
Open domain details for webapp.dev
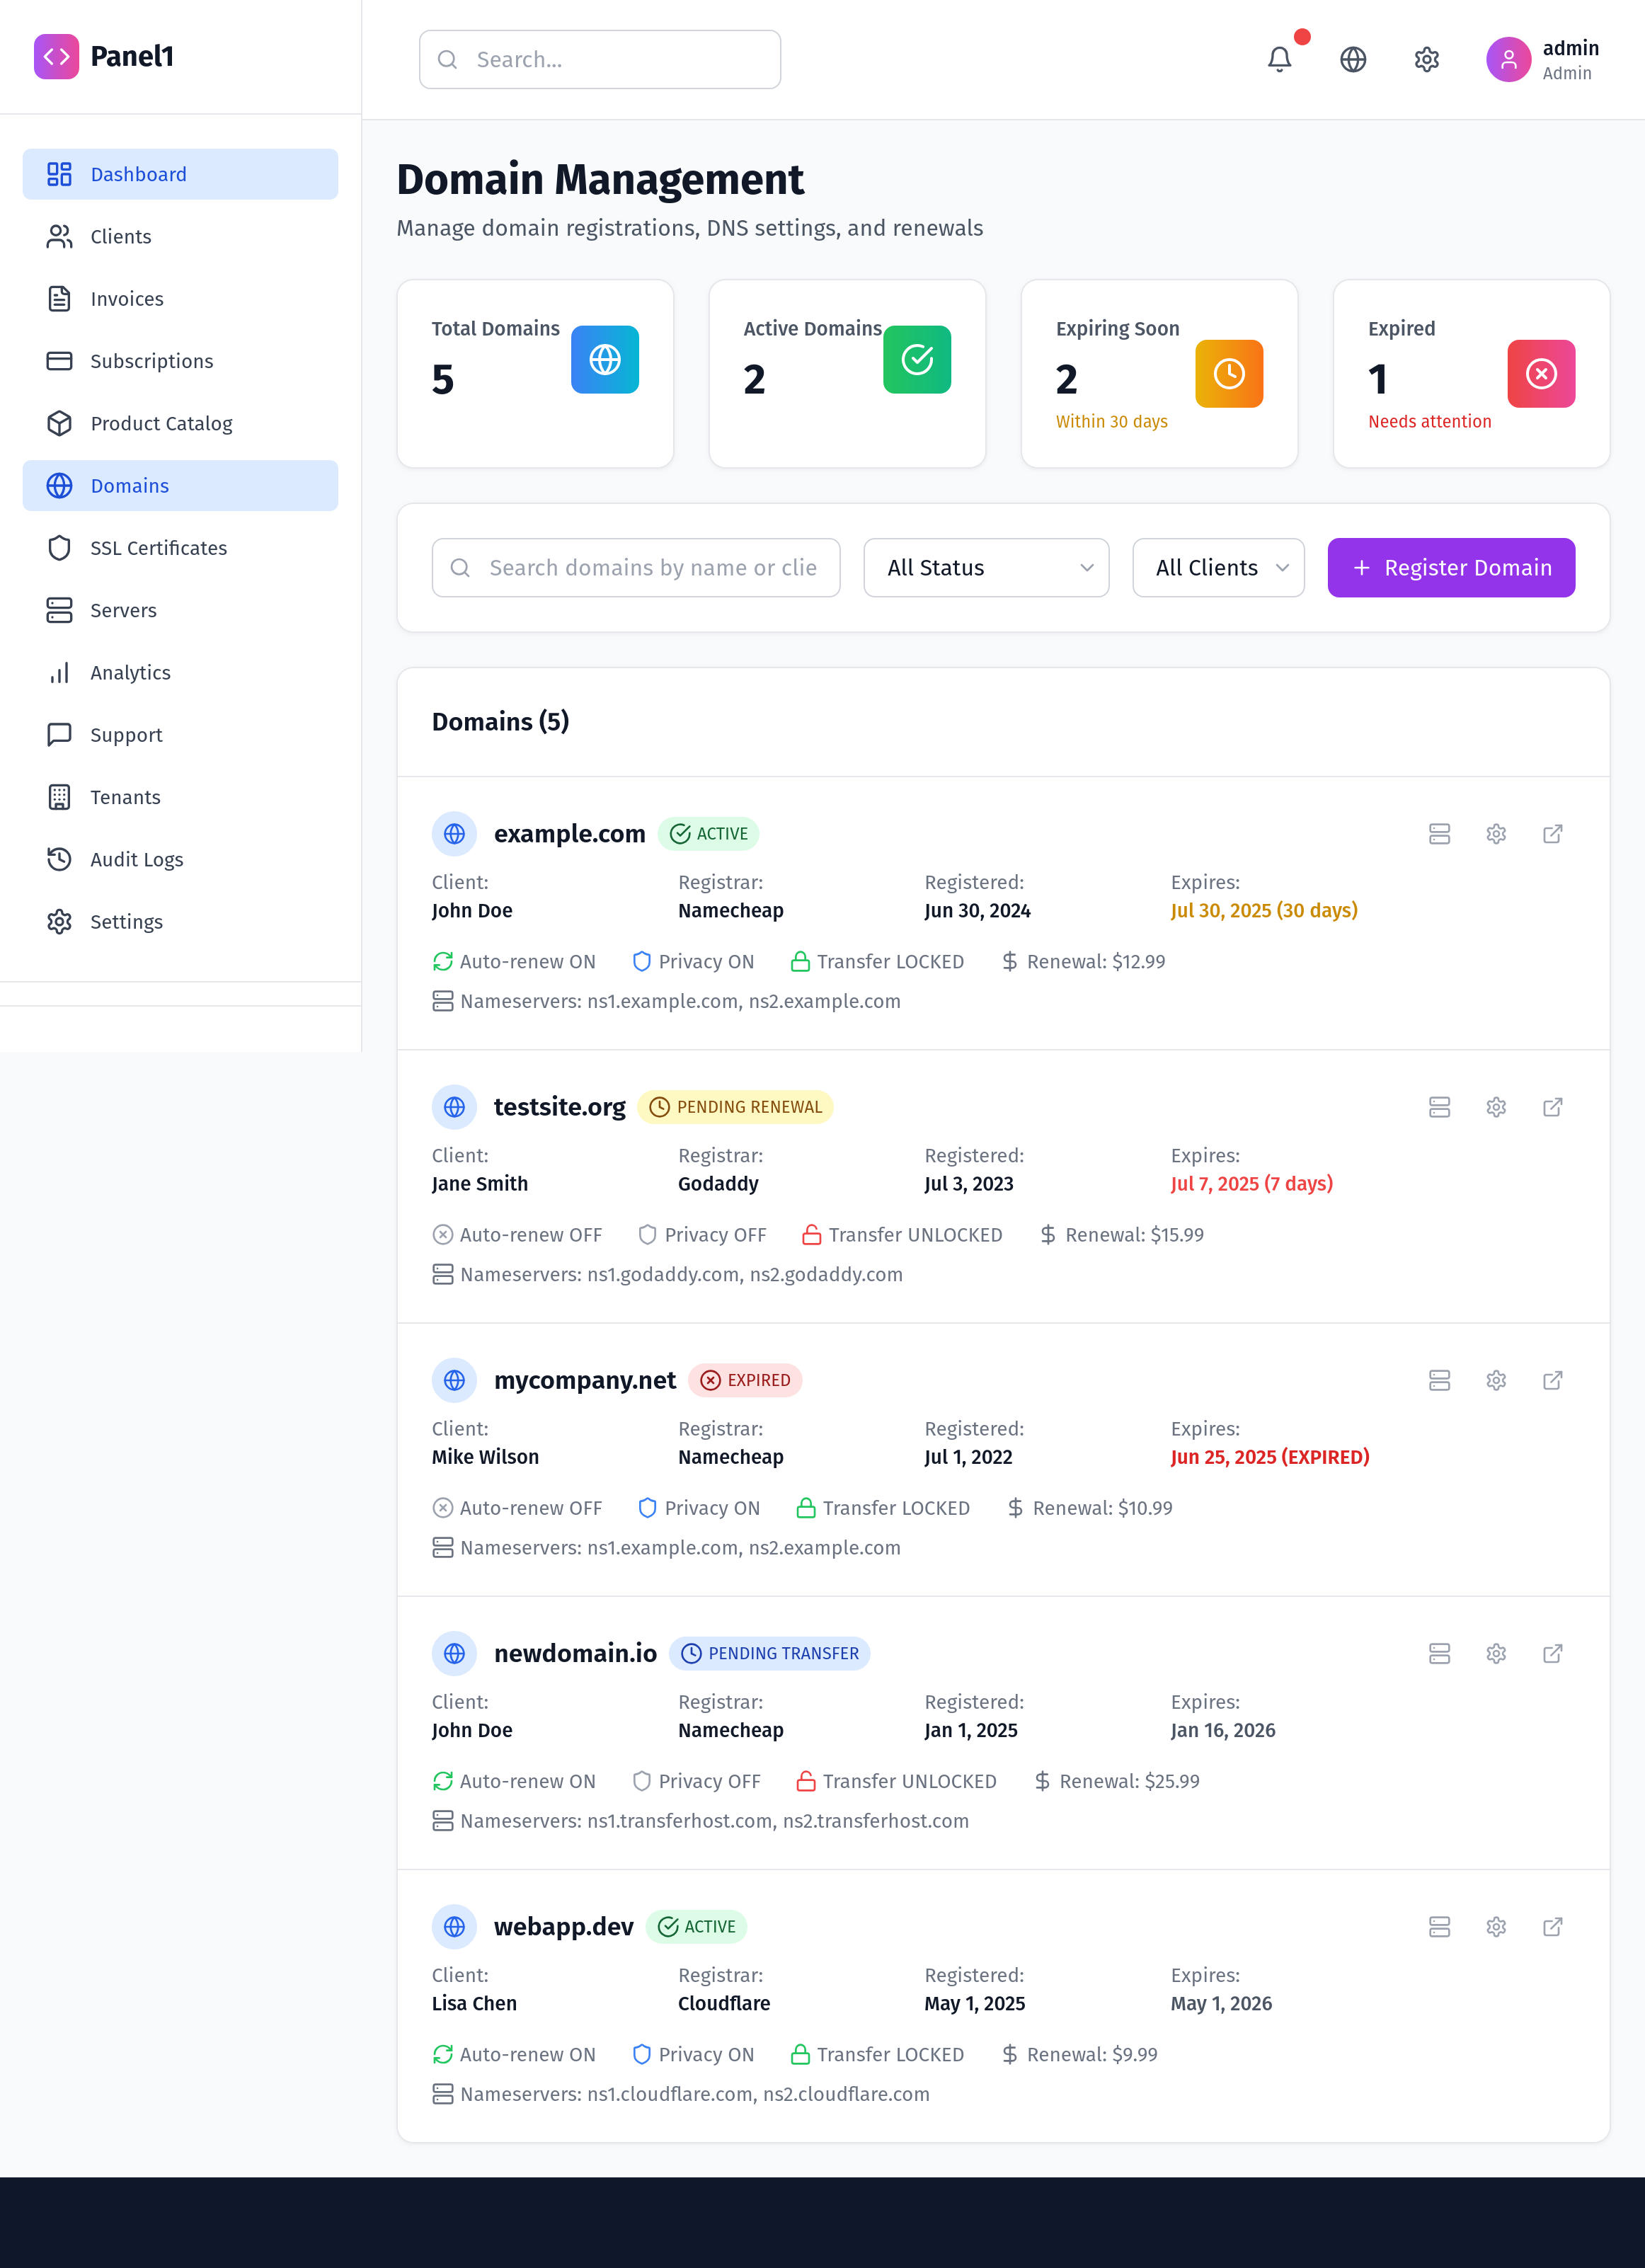point(562,1926)
